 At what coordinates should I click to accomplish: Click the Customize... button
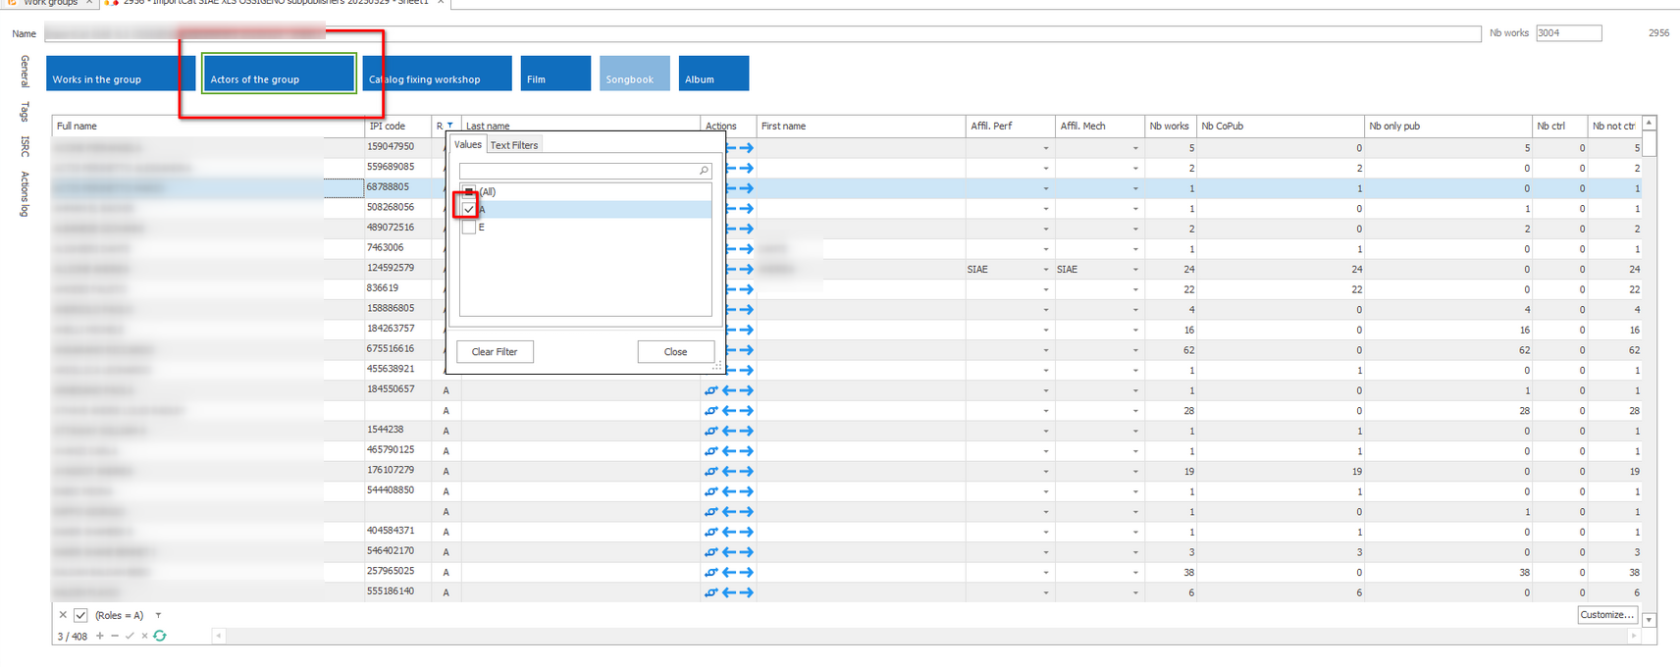1607,615
